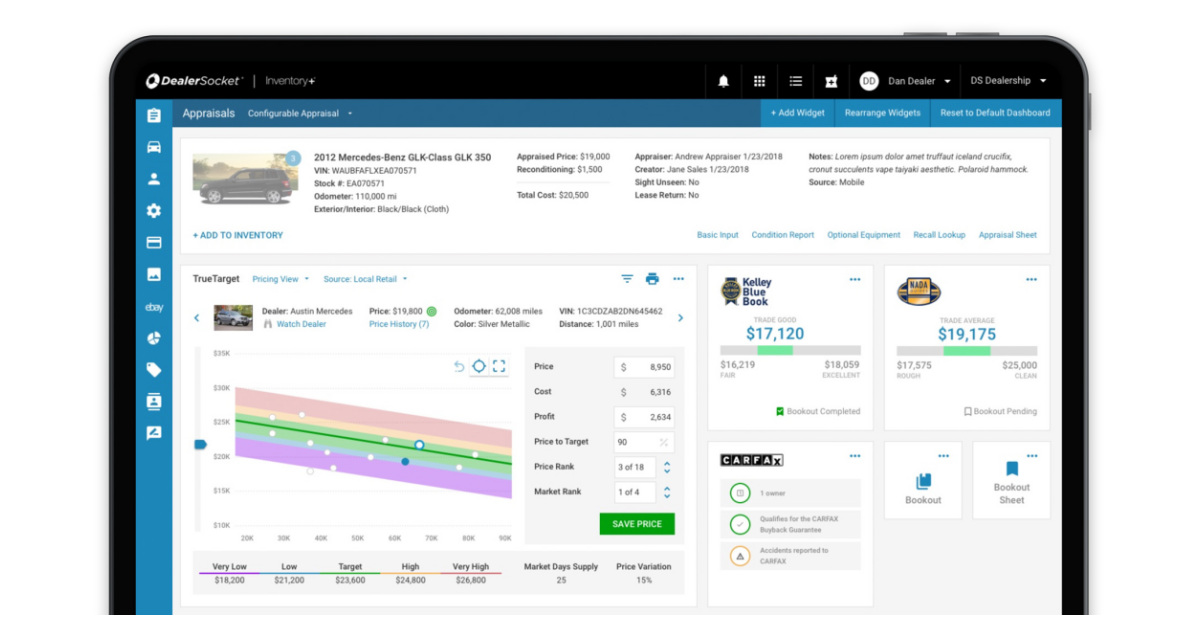Image resolution: width=1200 pixels, height=627 pixels.
Task: Switch to the Optional Equipment tab
Action: [x=863, y=235]
